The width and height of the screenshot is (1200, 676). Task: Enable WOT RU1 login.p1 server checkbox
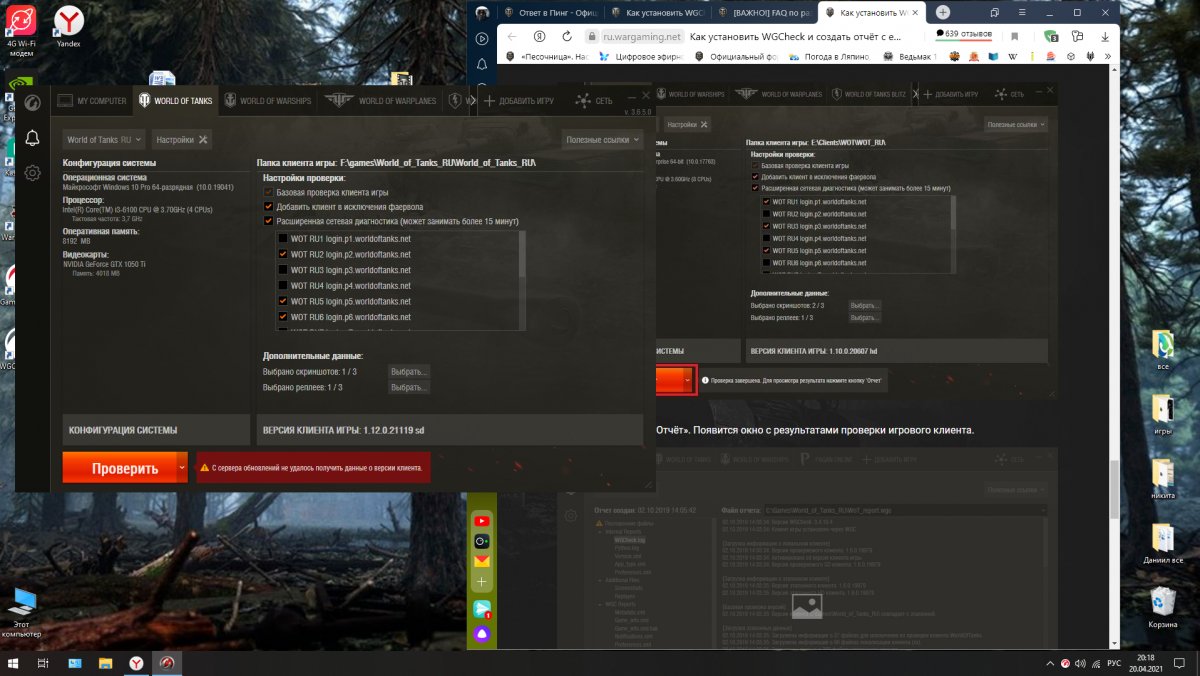tap(283, 239)
